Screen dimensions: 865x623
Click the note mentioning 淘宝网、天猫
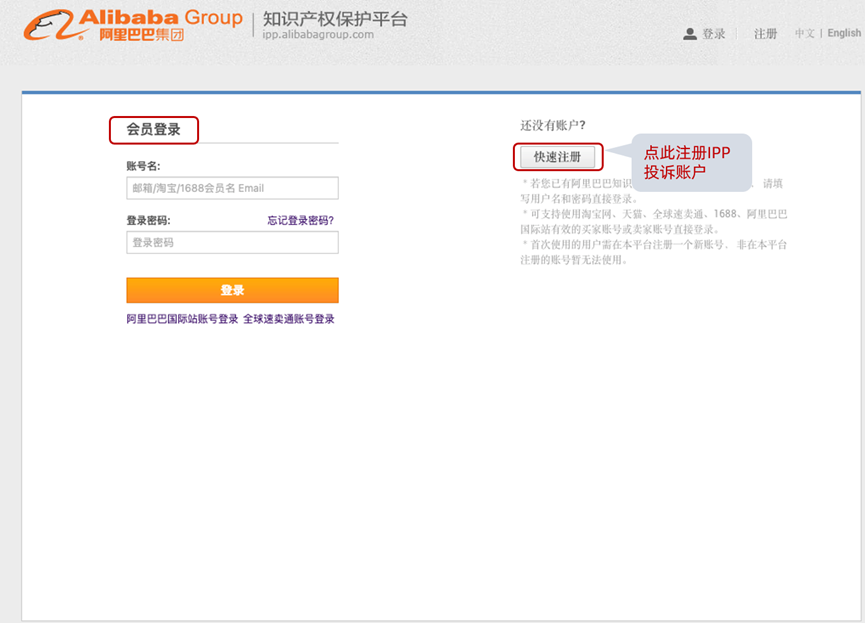point(654,221)
